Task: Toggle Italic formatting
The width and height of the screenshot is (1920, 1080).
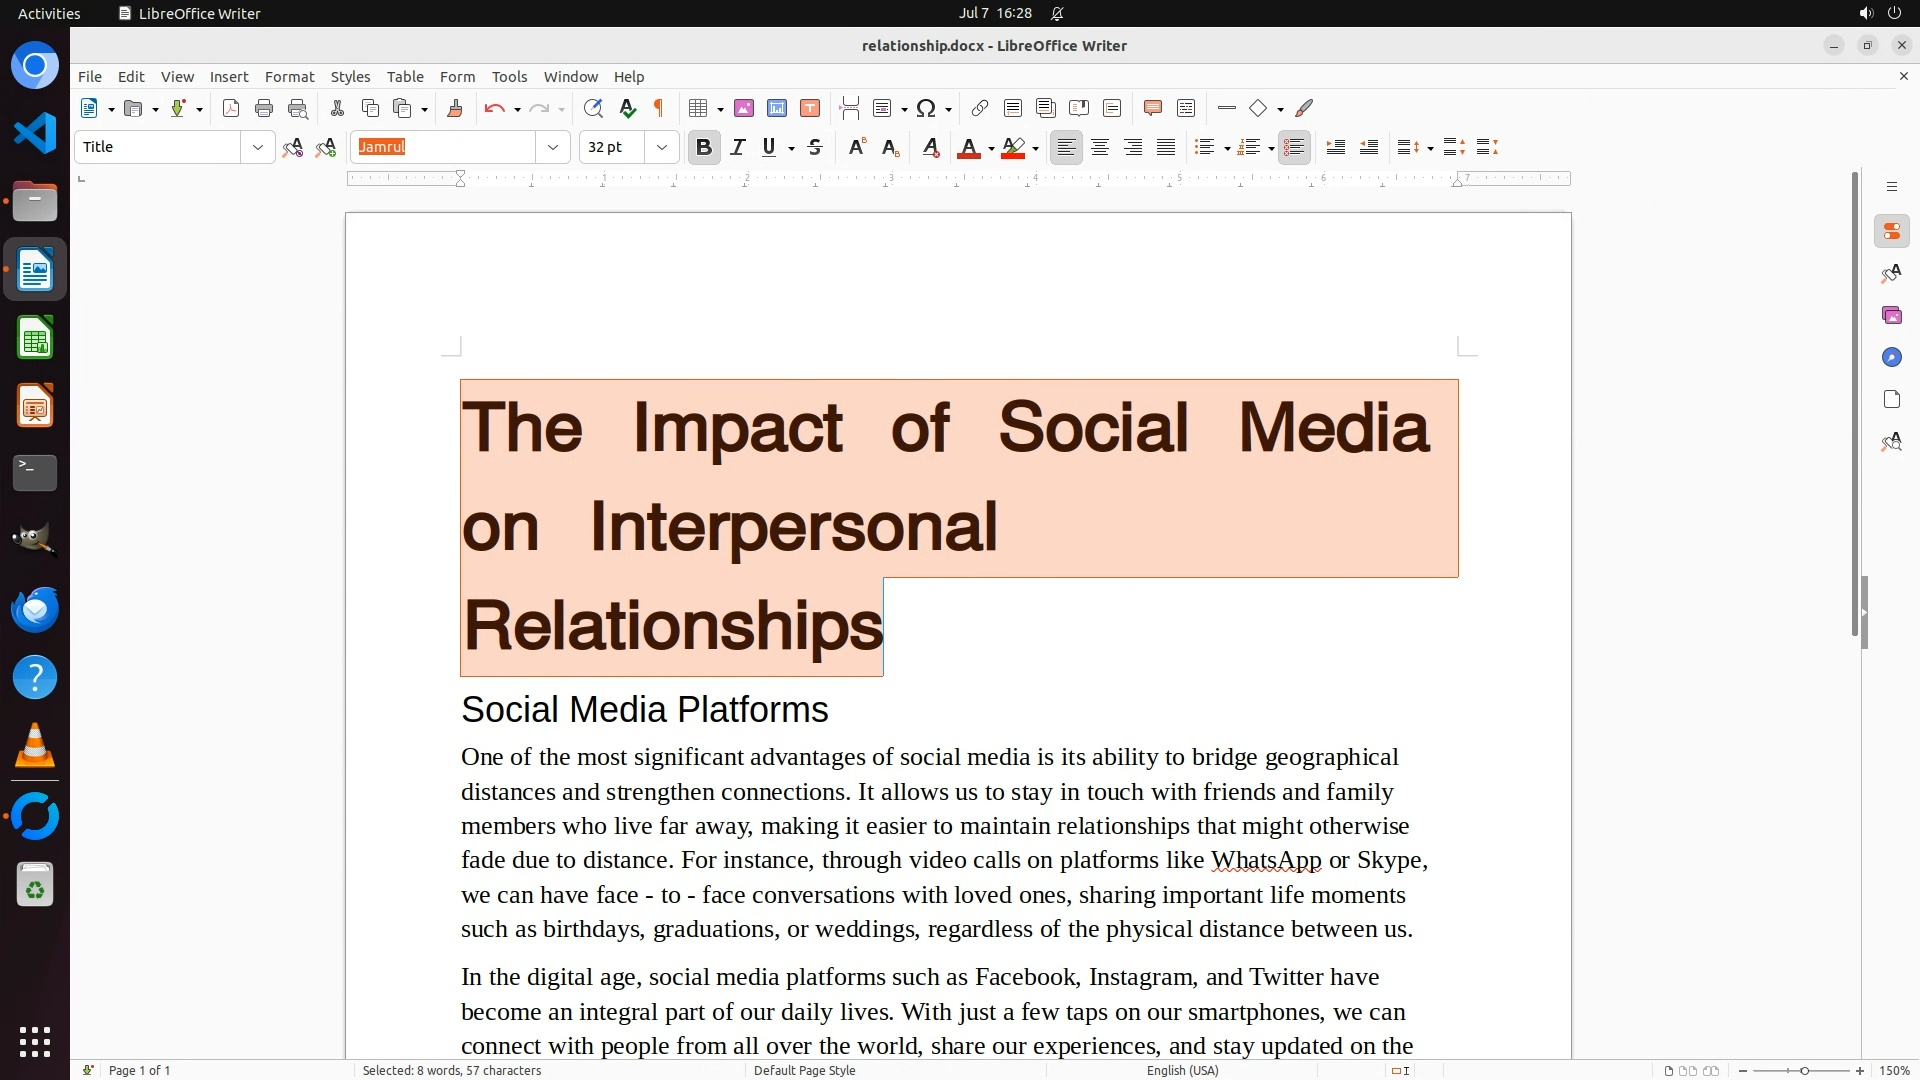Action: [738, 148]
